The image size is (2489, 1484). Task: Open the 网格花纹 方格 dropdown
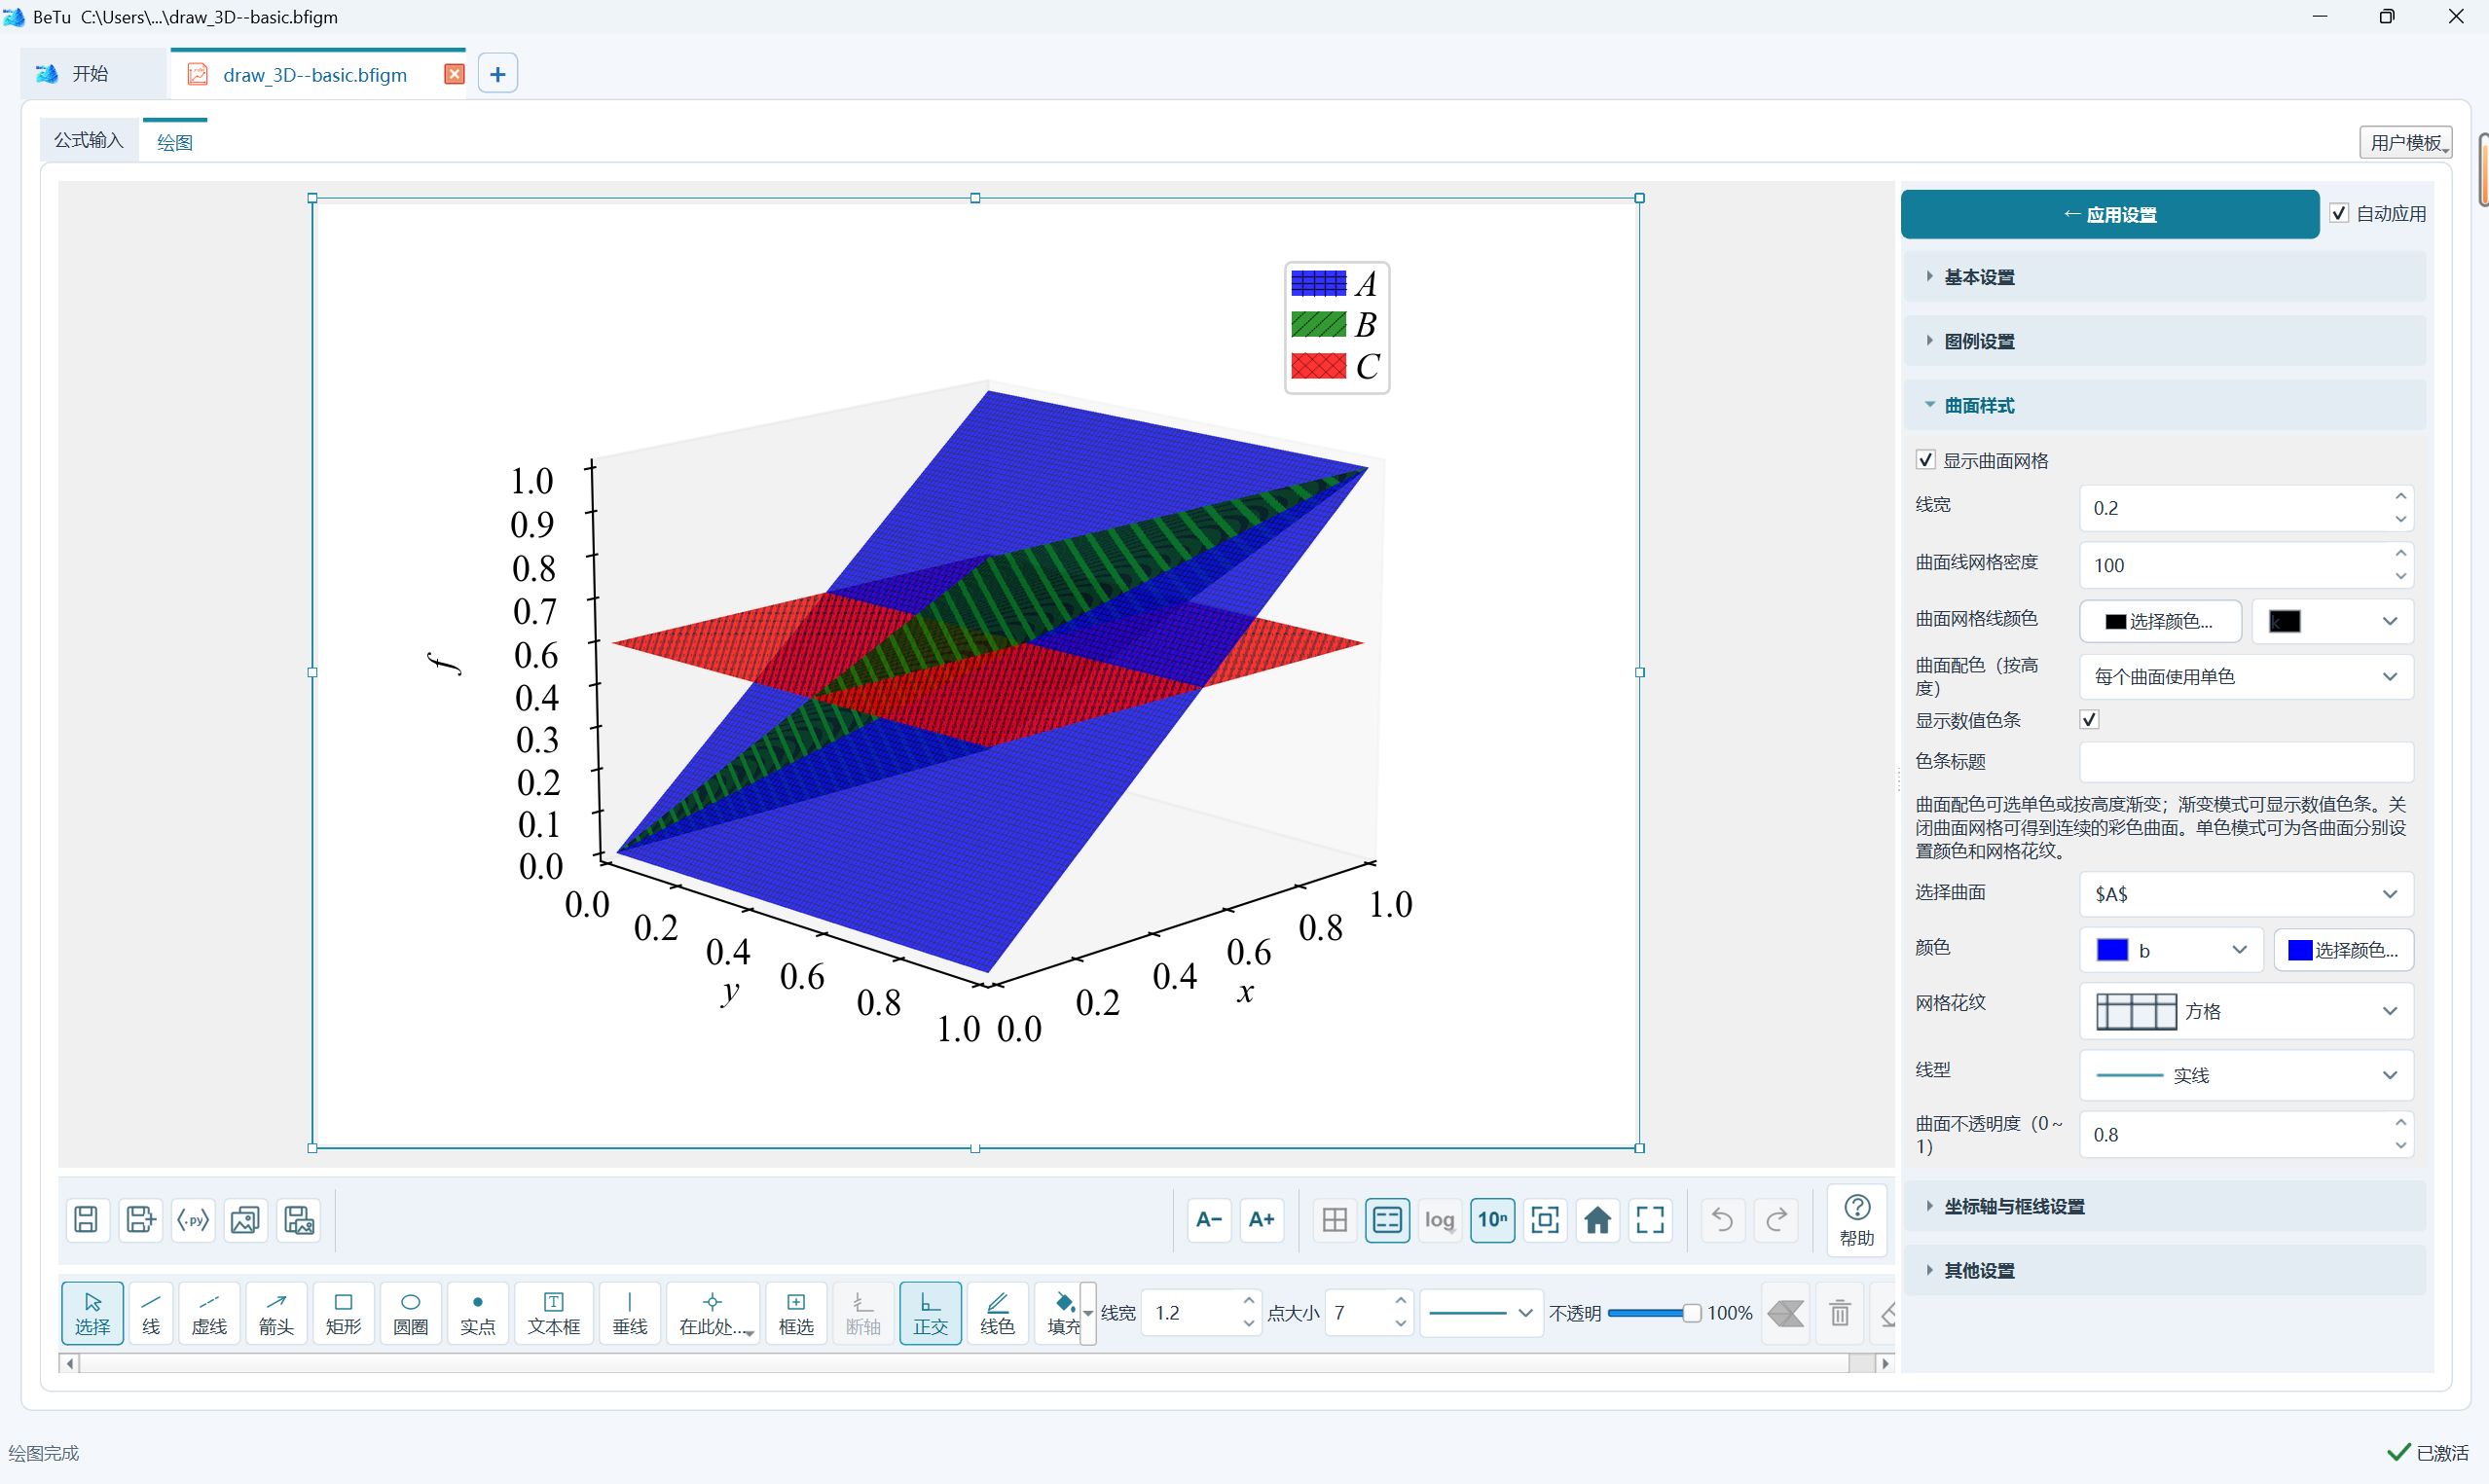[2246, 1011]
